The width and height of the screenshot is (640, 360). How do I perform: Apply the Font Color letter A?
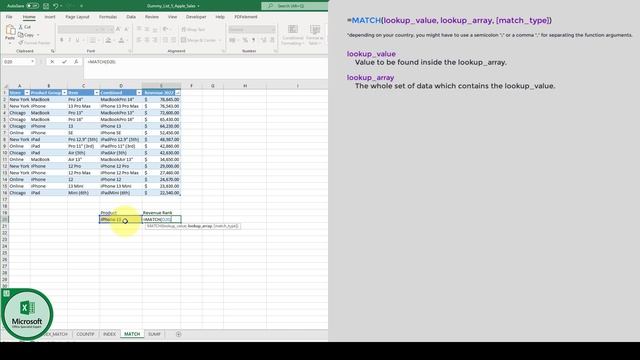point(121,40)
